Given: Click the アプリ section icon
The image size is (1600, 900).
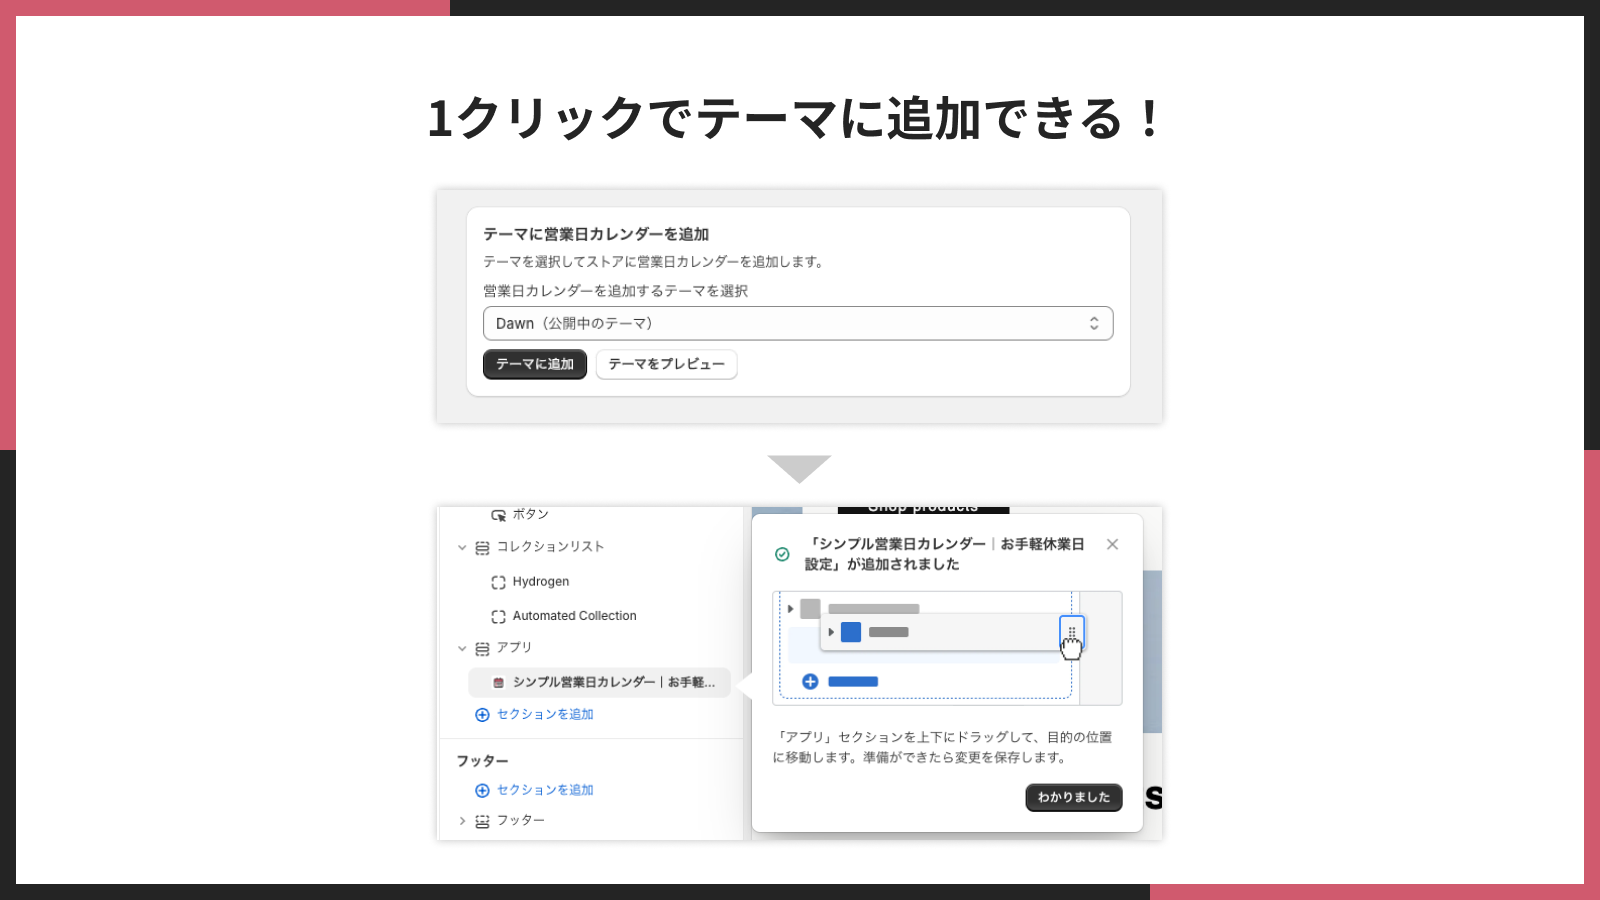Looking at the screenshot, I should (x=482, y=648).
